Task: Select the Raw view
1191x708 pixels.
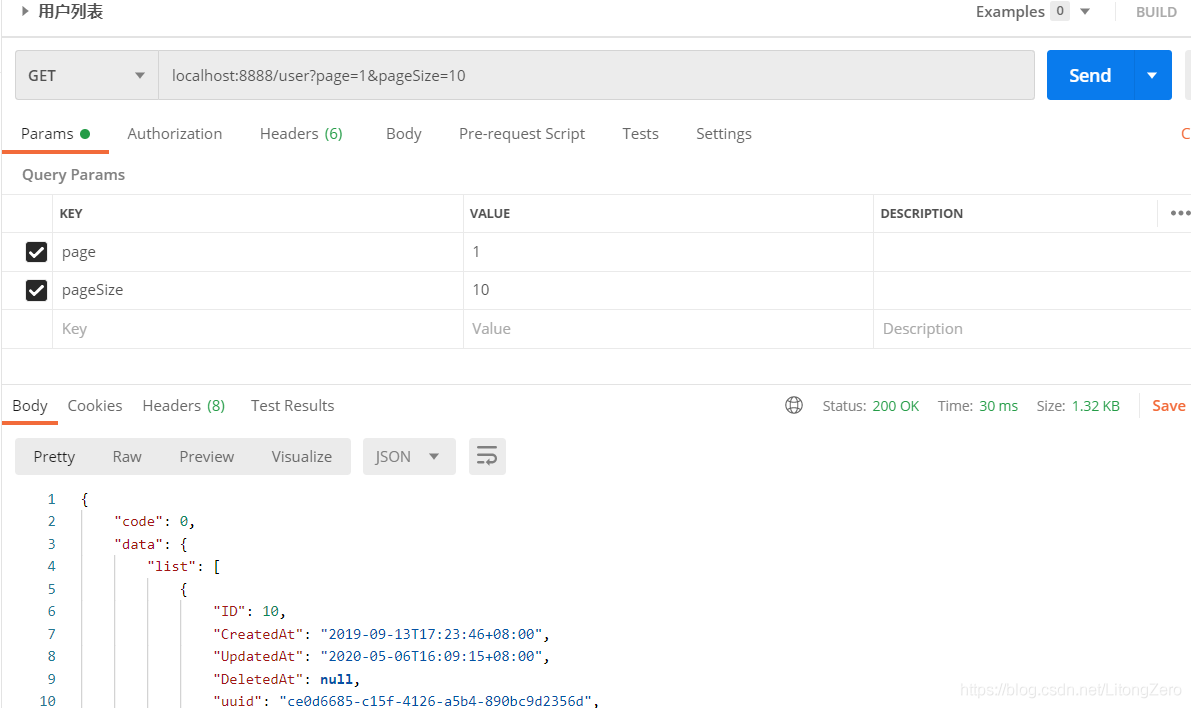Action: coord(127,457)
